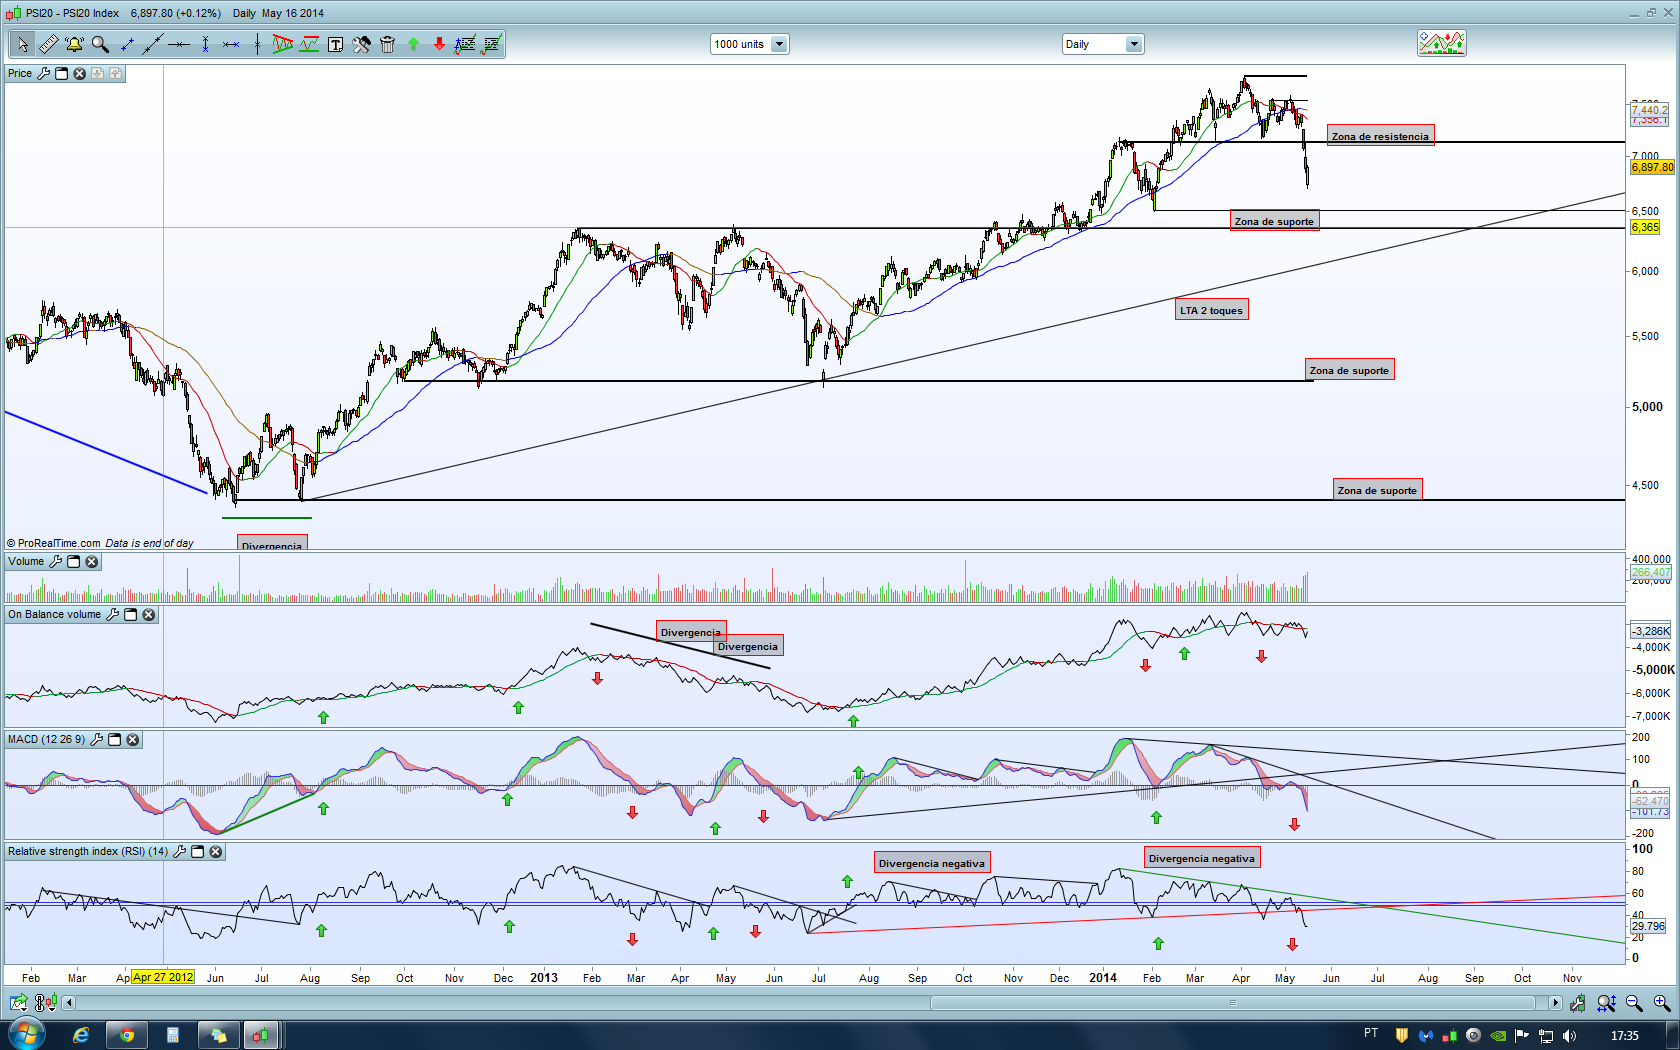The height and width of the screenshot is (1050, 1680).
Task: Insert a green up arrow marker
Action: point(413,44)
